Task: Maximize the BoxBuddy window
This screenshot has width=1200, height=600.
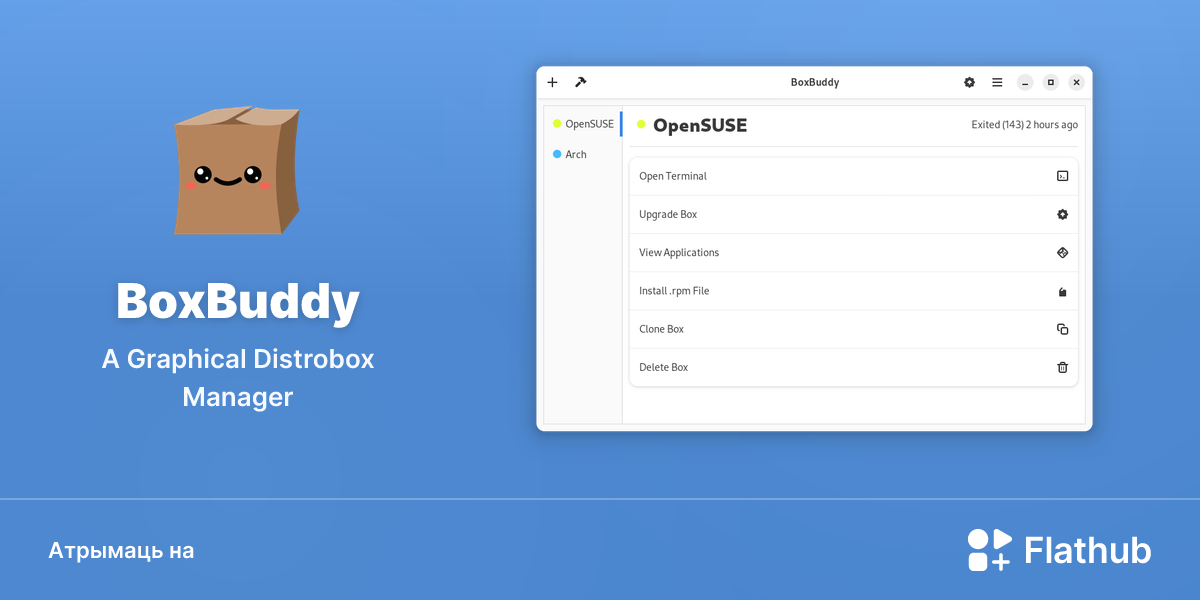Action: click(x=1050, y=82)
